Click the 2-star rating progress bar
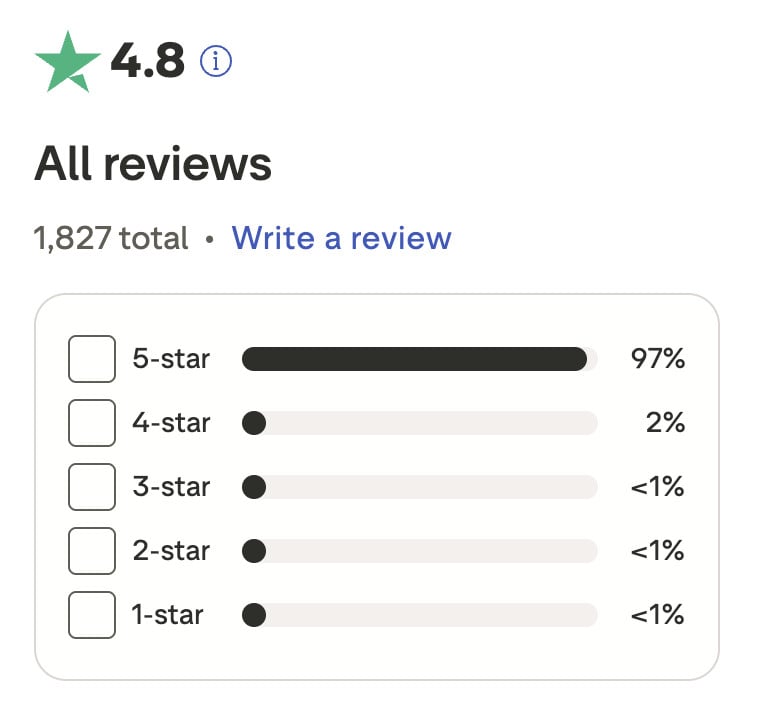 tap(419, 551)
